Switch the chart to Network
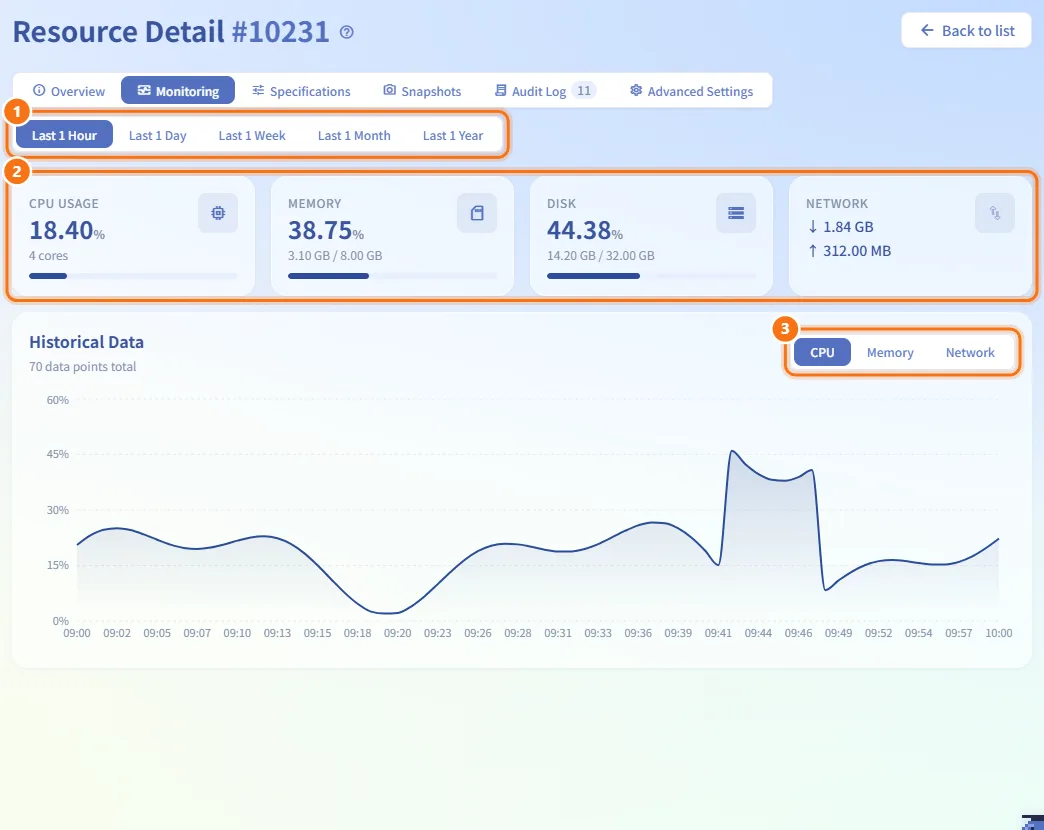 (x=970, y=352)
